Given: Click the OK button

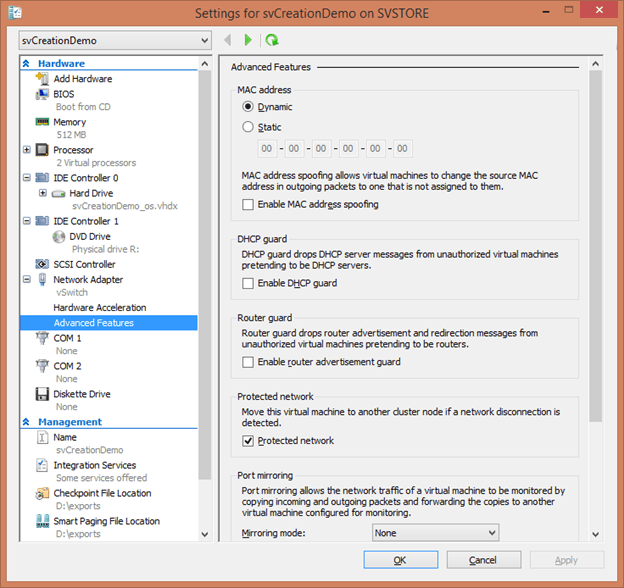Looking at the screenshot, I should coord(400,560).
